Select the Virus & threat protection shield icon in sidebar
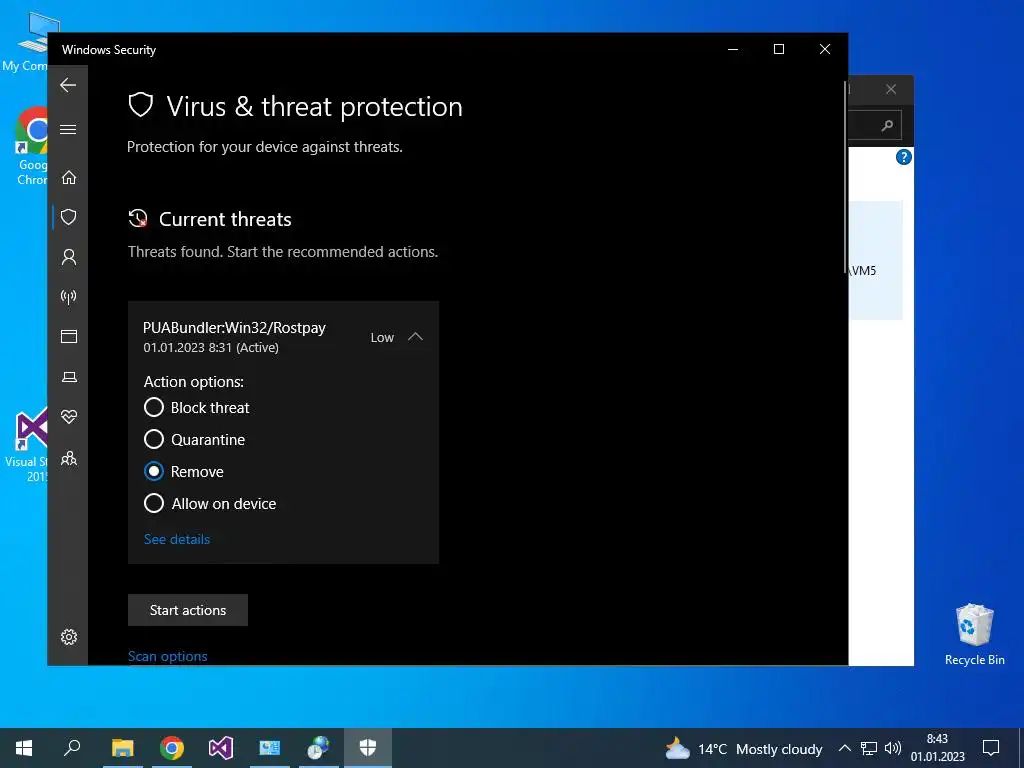The height and width of the screenshot is (768, 1024). (x=69, y=217)
